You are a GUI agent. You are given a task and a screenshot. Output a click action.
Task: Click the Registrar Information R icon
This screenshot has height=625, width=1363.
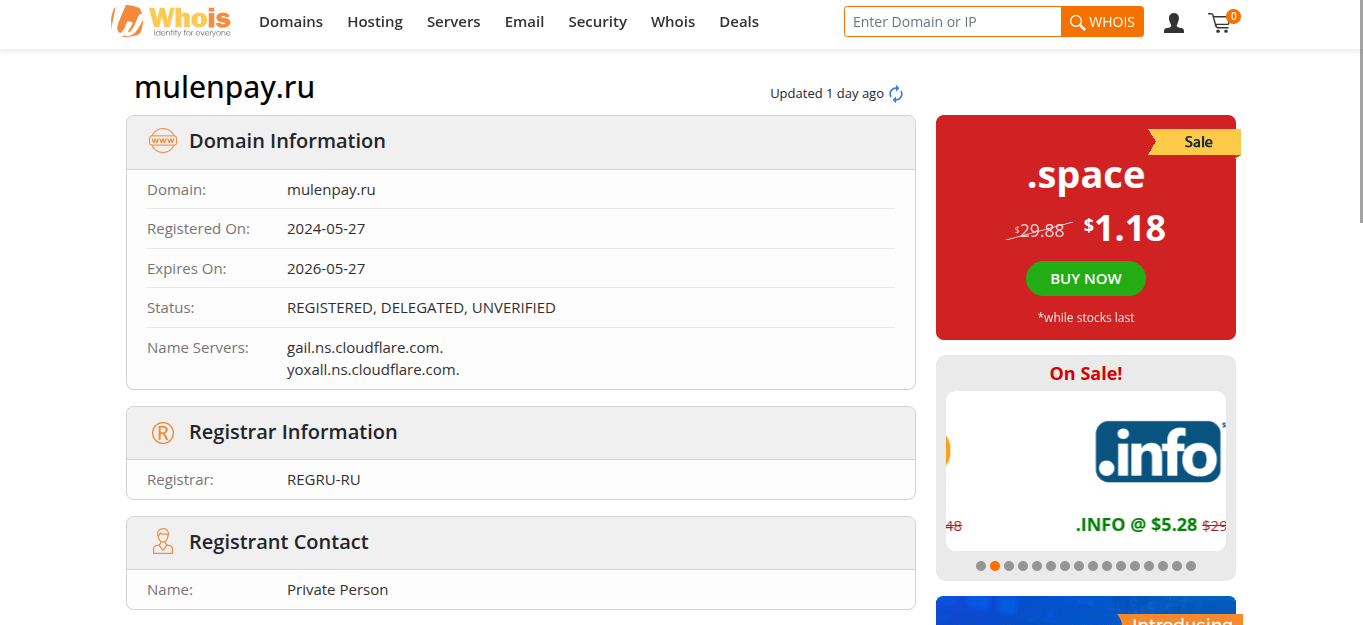point(162,432)
